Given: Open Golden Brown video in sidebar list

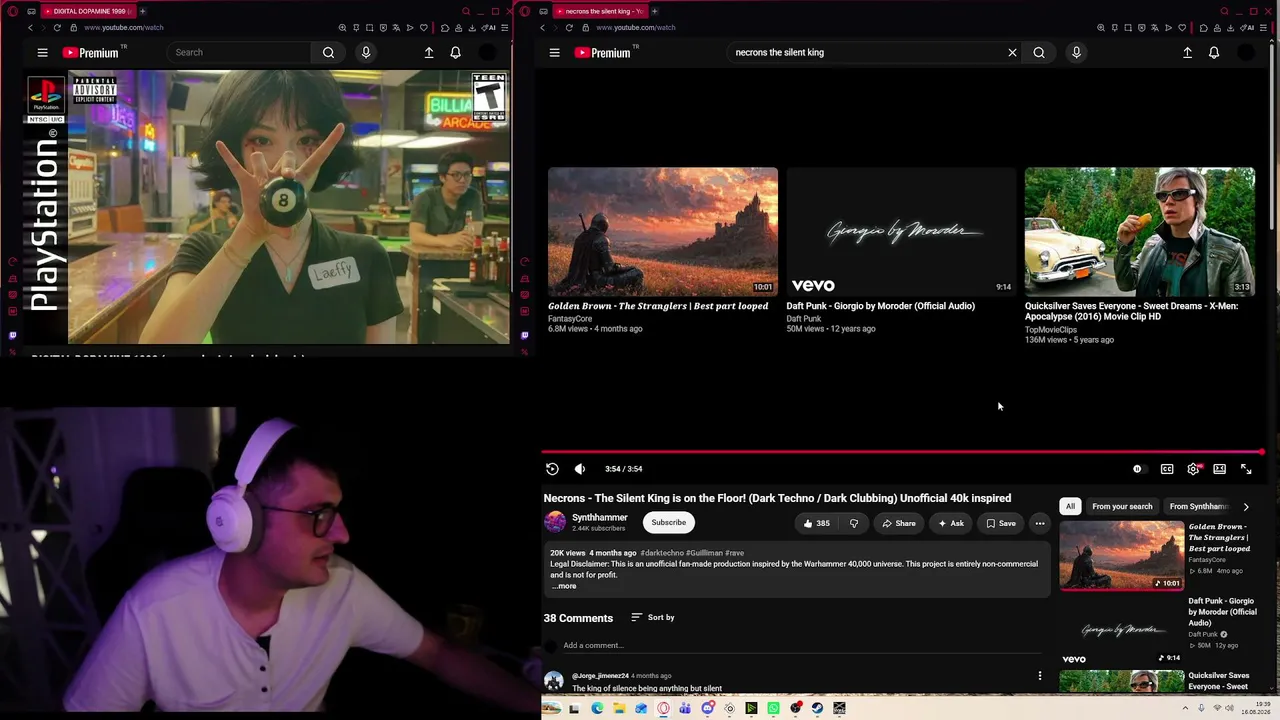Looking at the screenshot, I should [1122, 556].
